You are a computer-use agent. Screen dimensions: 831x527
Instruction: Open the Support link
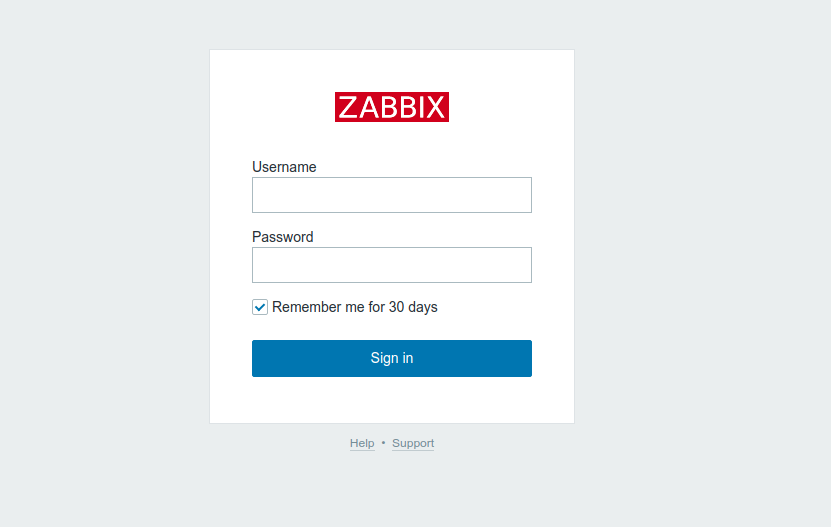click(413, 443)
